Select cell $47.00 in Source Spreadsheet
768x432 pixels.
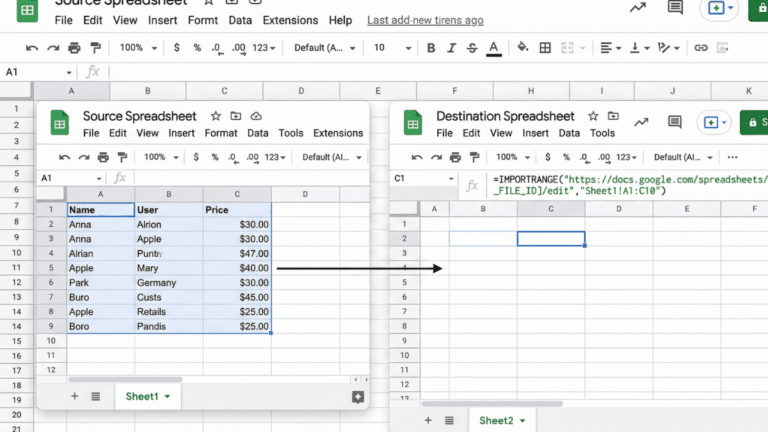click(237, 254)
